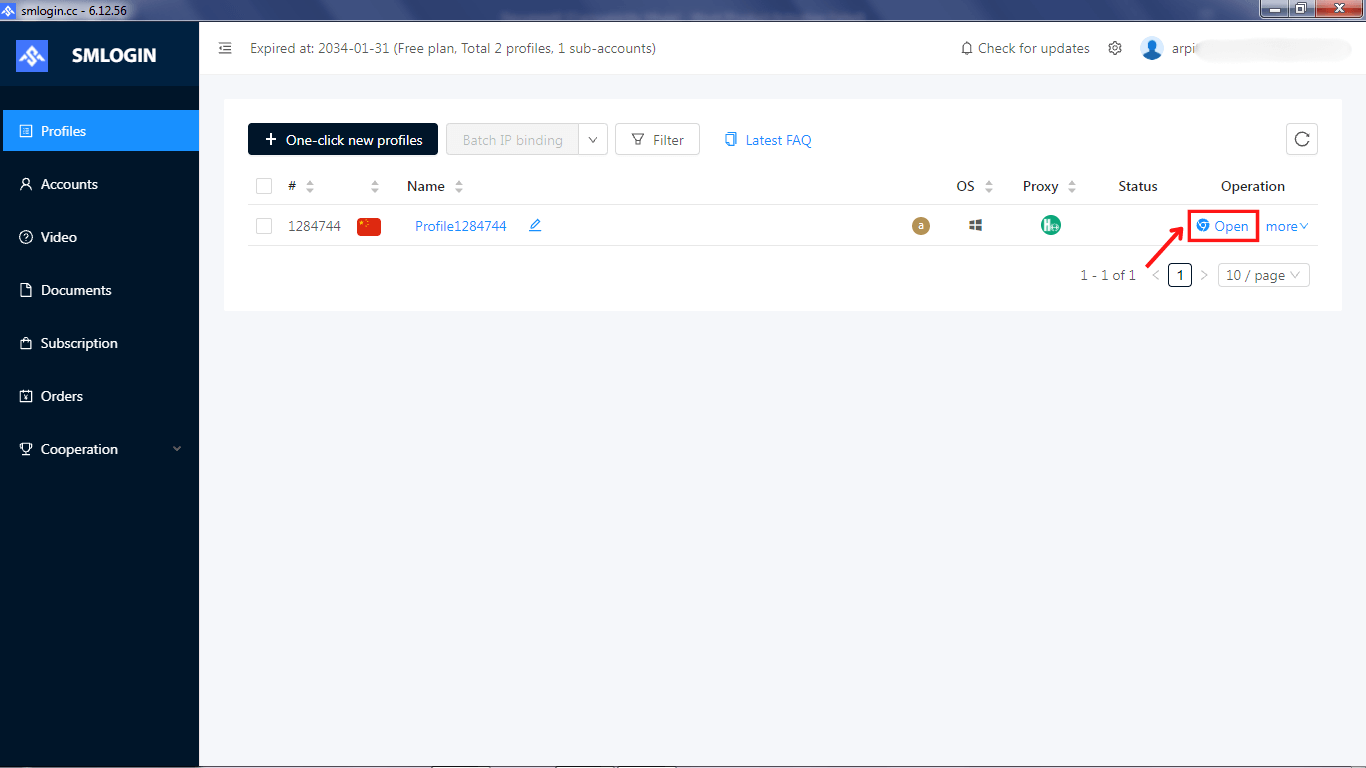Click the refresh icon in profile list
Viewport: 1366px width, 768px height.
tap(1301, 139)
